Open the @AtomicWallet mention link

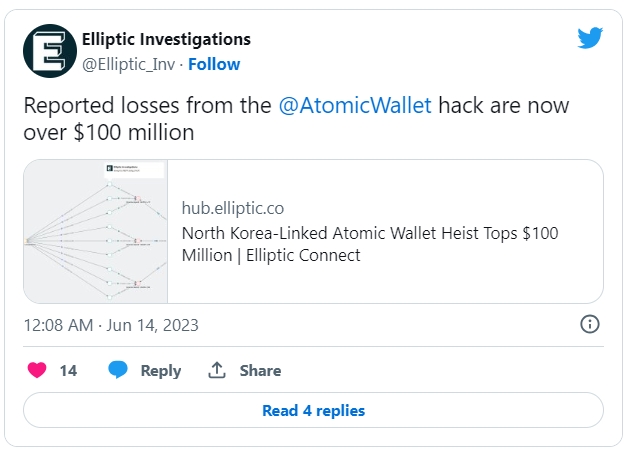tap(355, 106)
